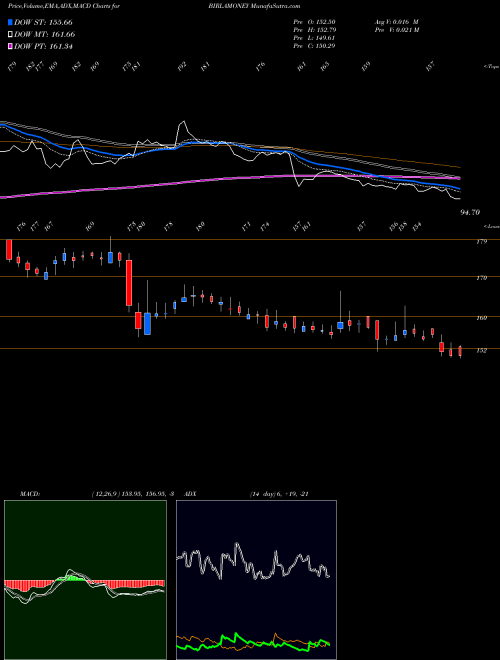Click the Pre C: 150.29 value
The height and width of the screenshot is (660, 500).
tap(314, 46)
